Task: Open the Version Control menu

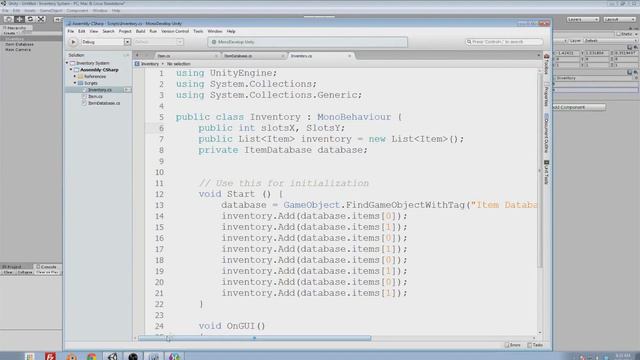Action: 175,31
